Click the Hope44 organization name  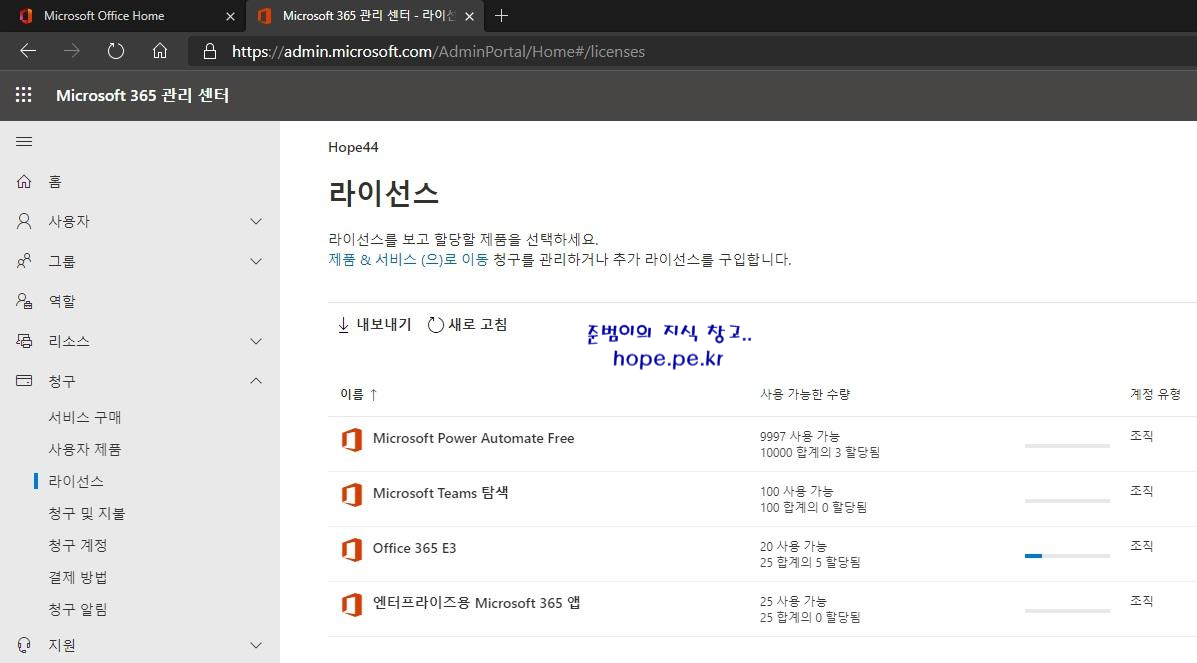tap(353, 147)
